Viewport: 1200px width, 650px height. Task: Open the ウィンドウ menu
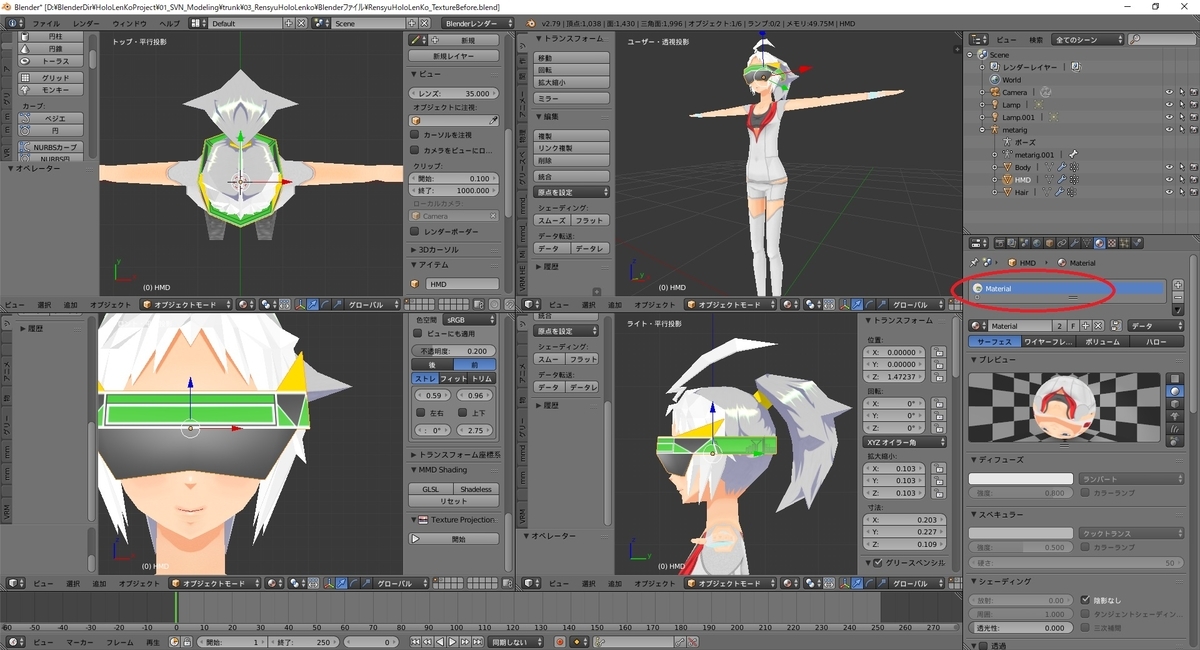(129, 22)
